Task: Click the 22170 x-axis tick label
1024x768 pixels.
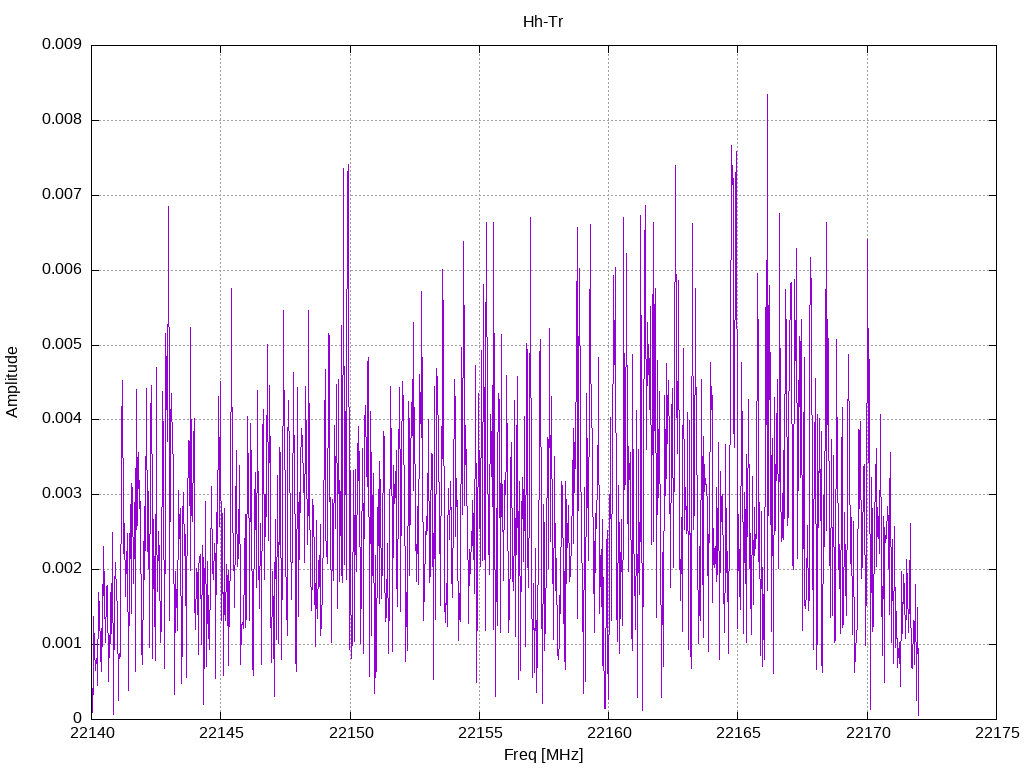Action: [x=867, y=734]
